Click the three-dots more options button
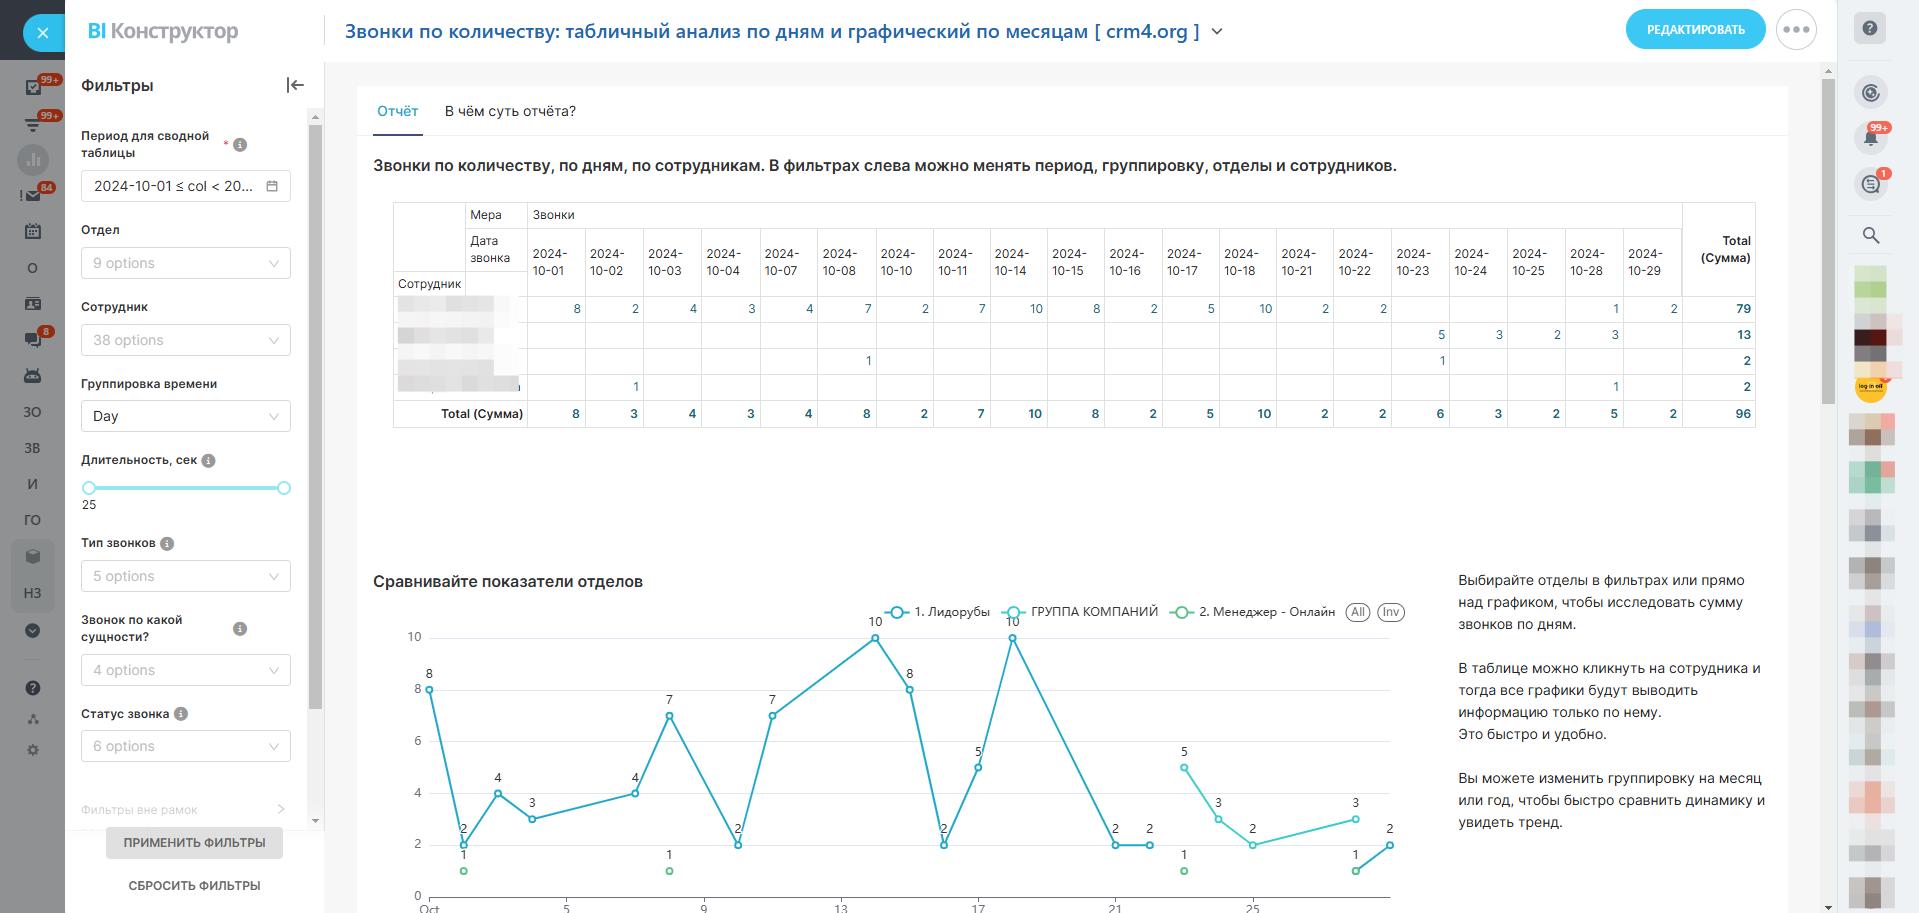This screenshot has width=1919, height=913. (1796, 30)
